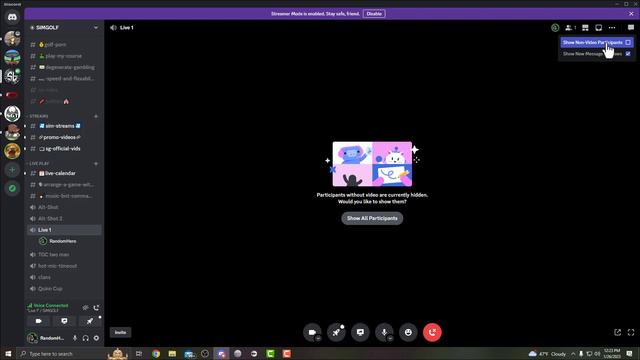Start an activity with rocket button
640x360 pixels.
coord(336,332)
